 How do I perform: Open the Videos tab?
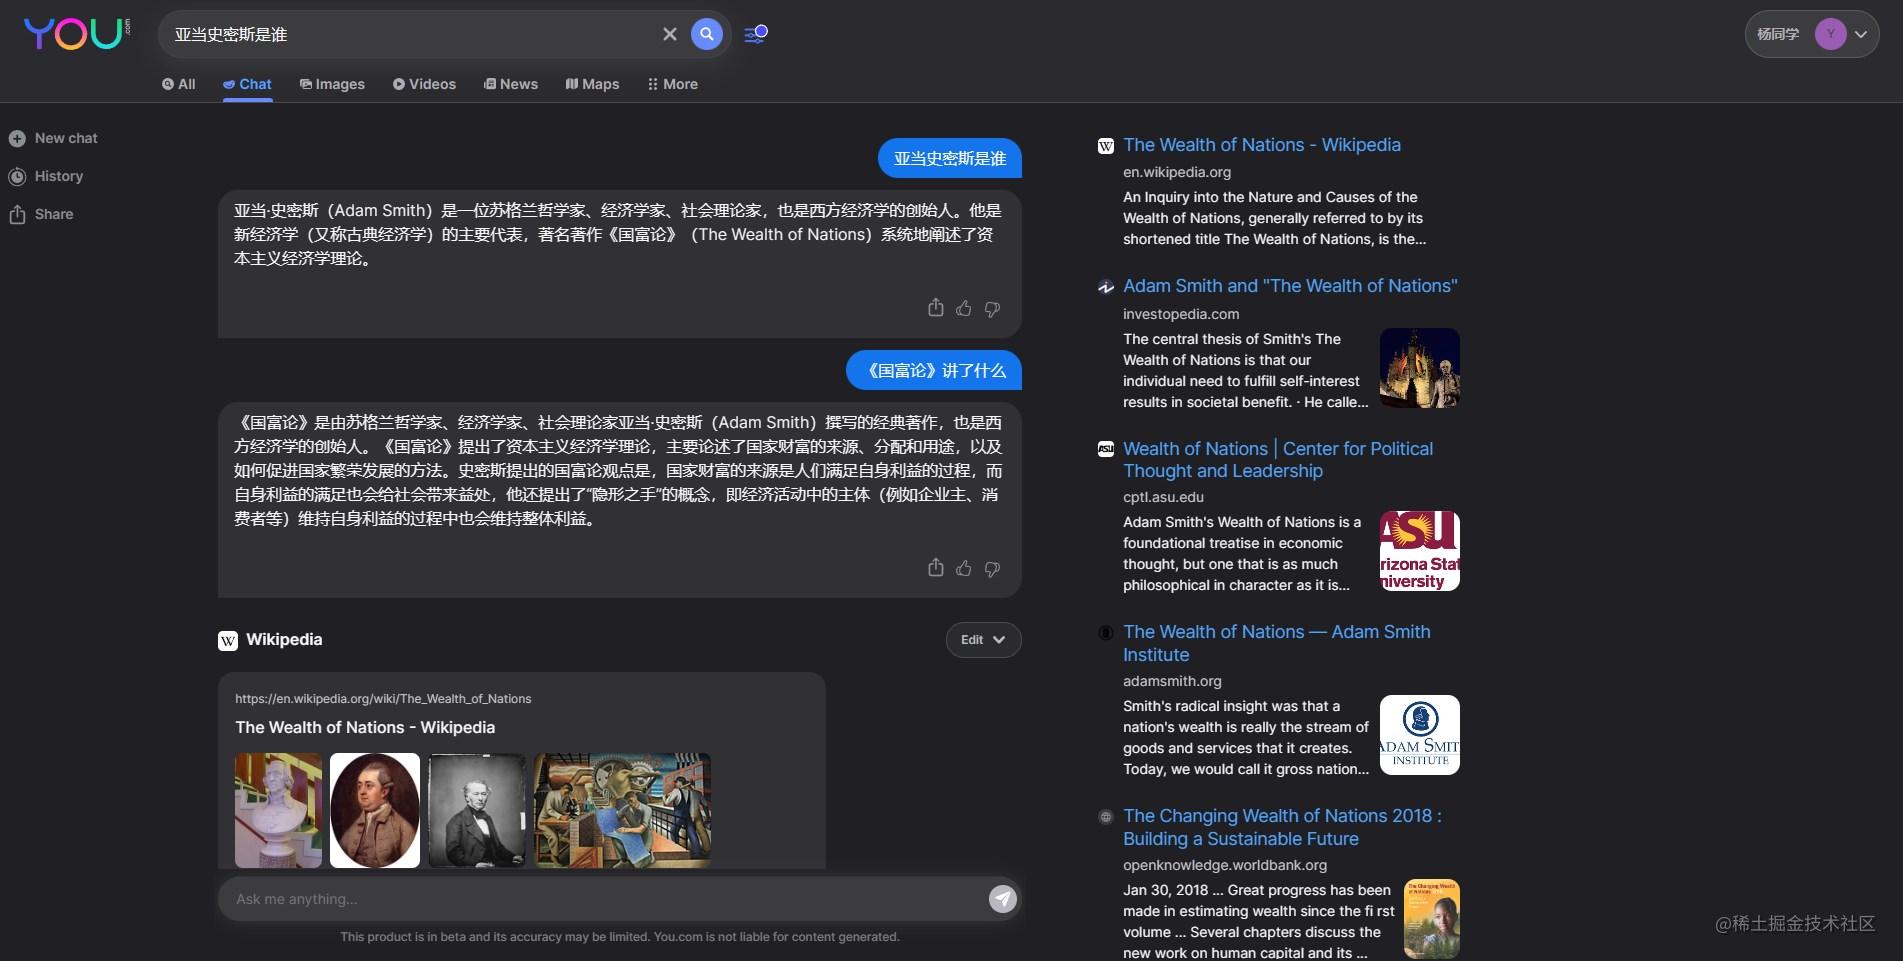[x=424, y=84]
